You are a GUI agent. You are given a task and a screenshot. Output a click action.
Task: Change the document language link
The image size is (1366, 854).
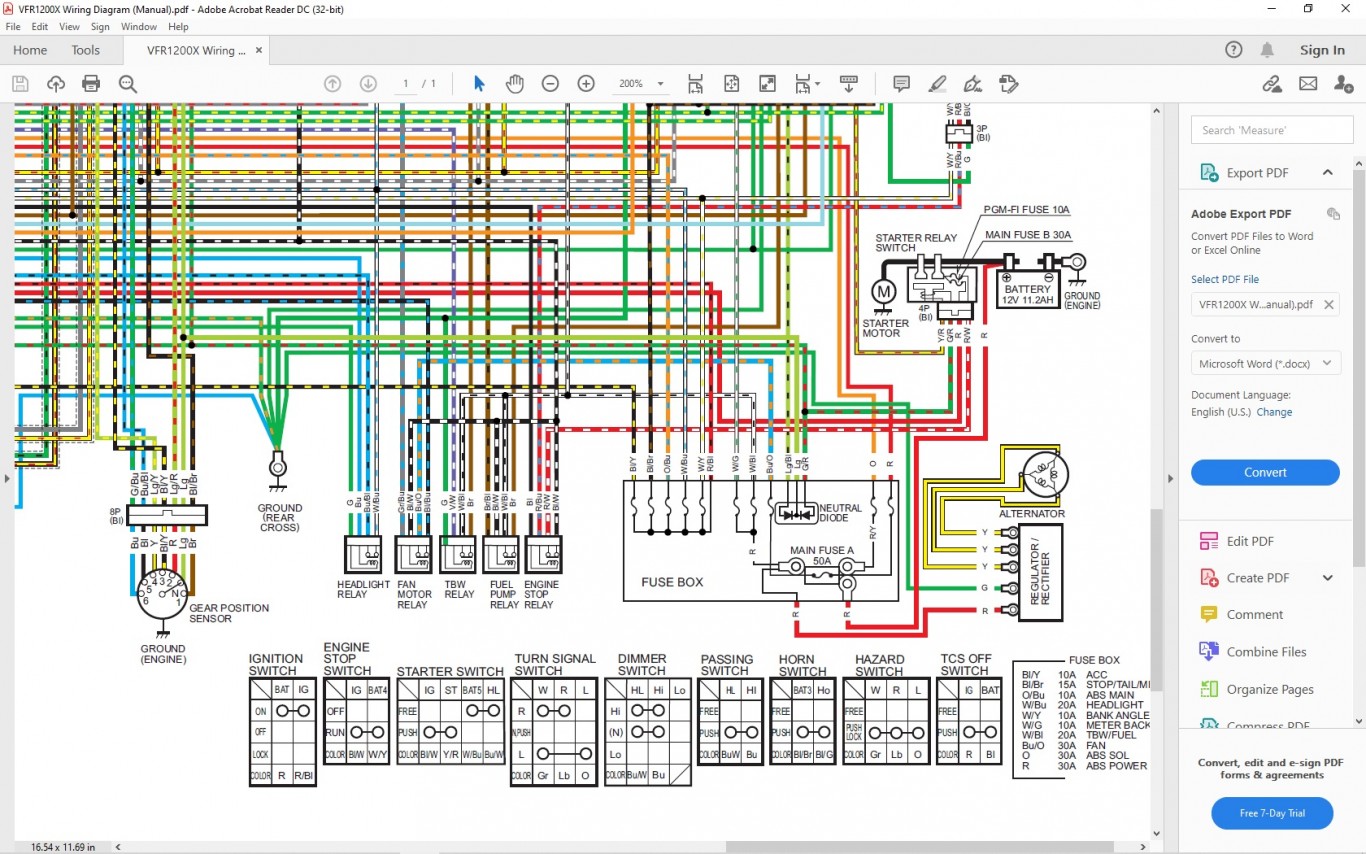pyautogui.click(x=1274, y=412)
